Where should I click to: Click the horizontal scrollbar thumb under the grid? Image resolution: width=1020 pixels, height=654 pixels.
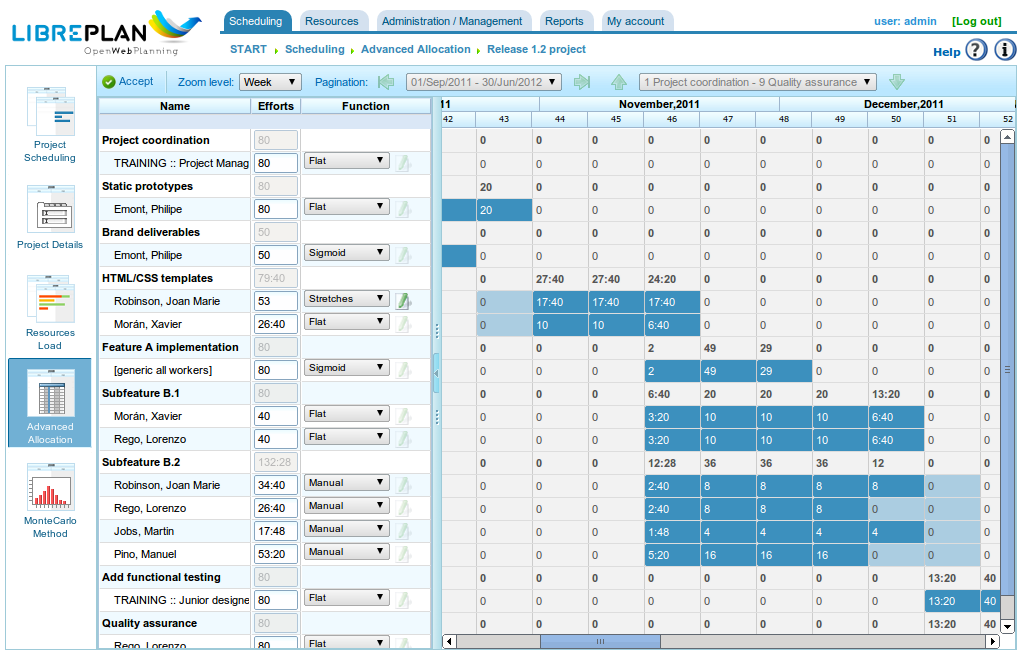tap(600, 642)
